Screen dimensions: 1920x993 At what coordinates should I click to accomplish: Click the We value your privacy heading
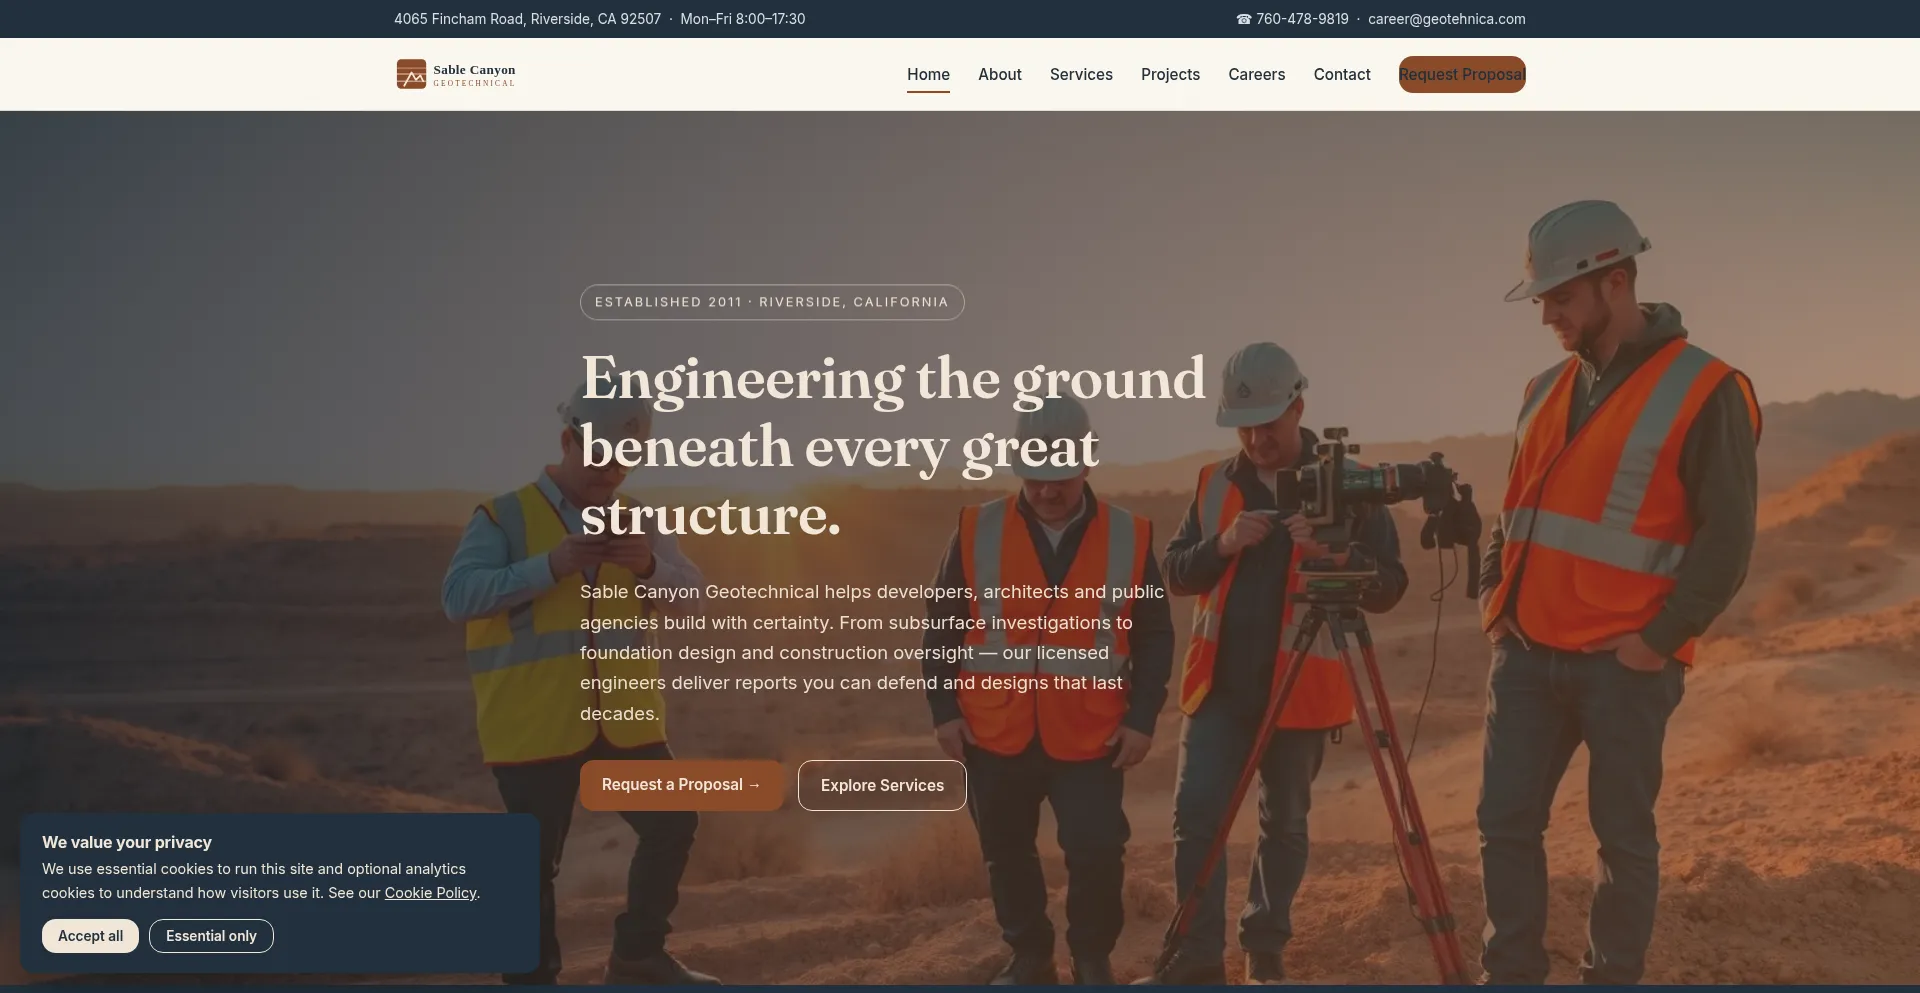127,842
